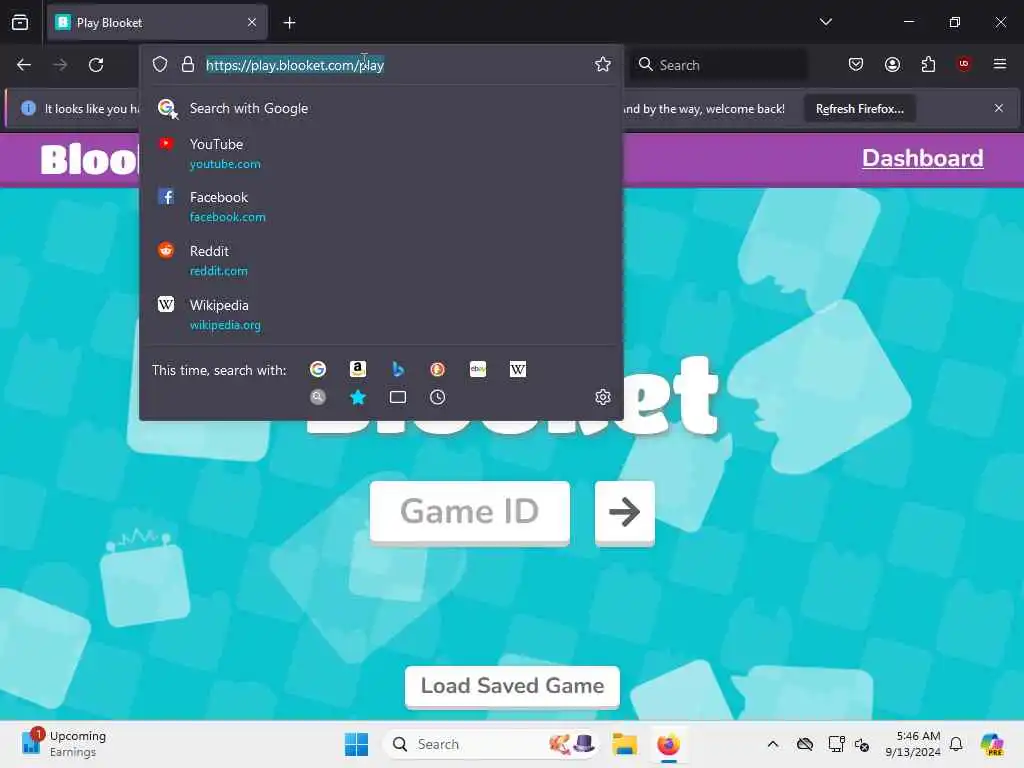
Task: Search bookmarks via the blue star icon
Action: (x=358, y=397)
